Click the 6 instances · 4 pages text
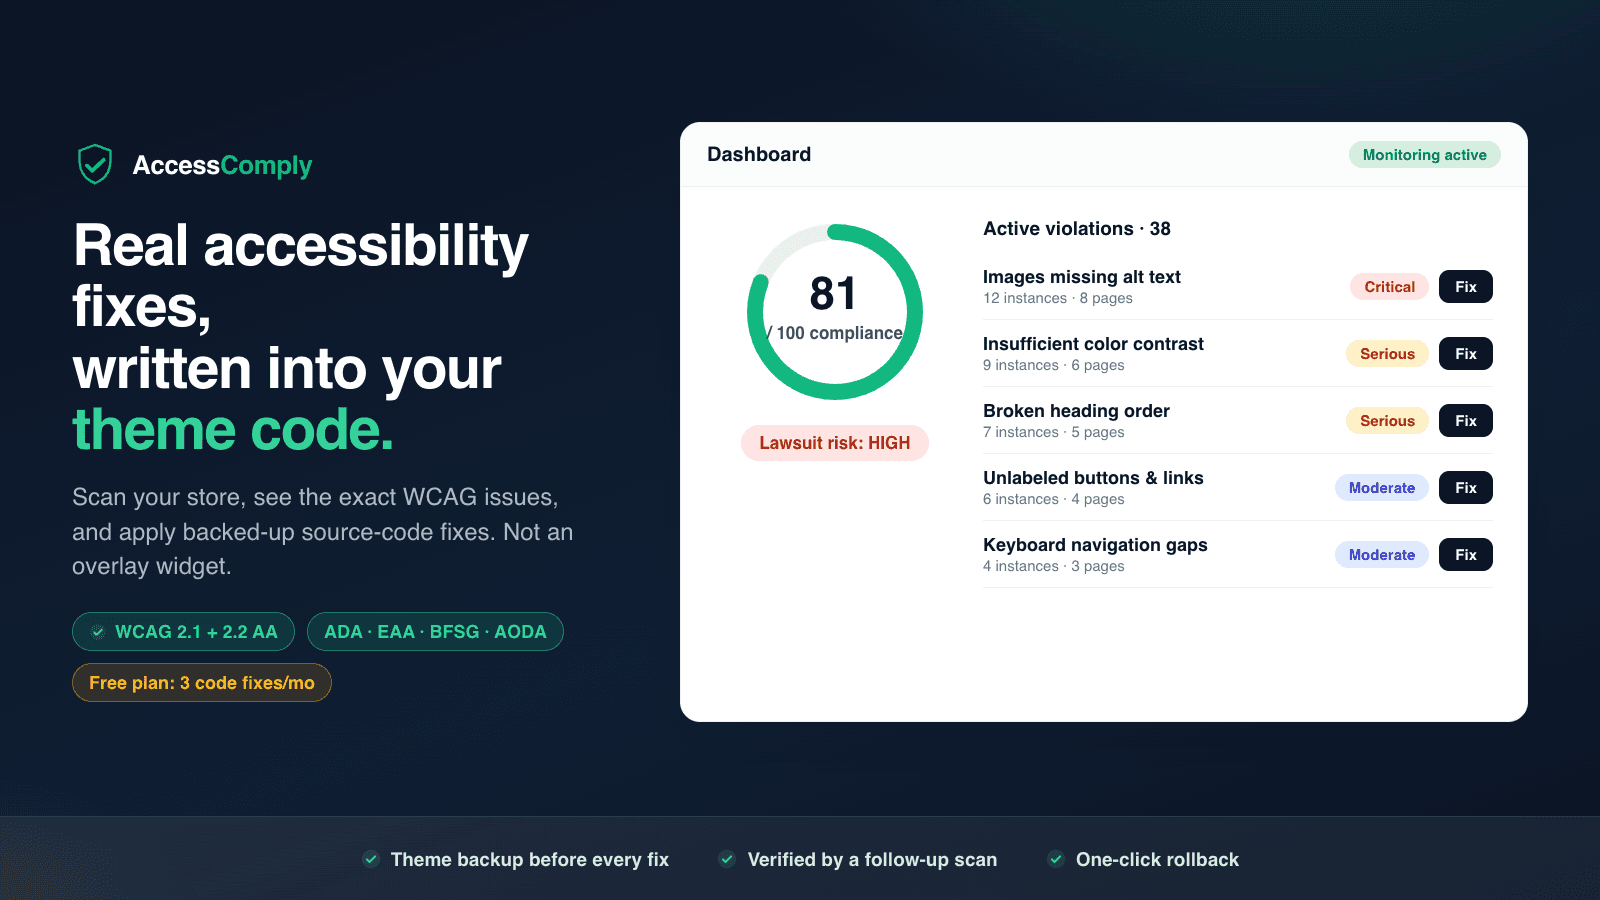Viewport: 1600px width, 900px height. click(1054, 499)
